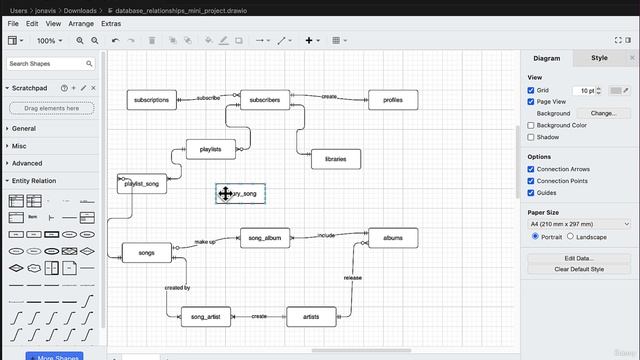Toggle fullscreen mode icon
The width and height of the screenshot is (640, 360).
(618, 40)
